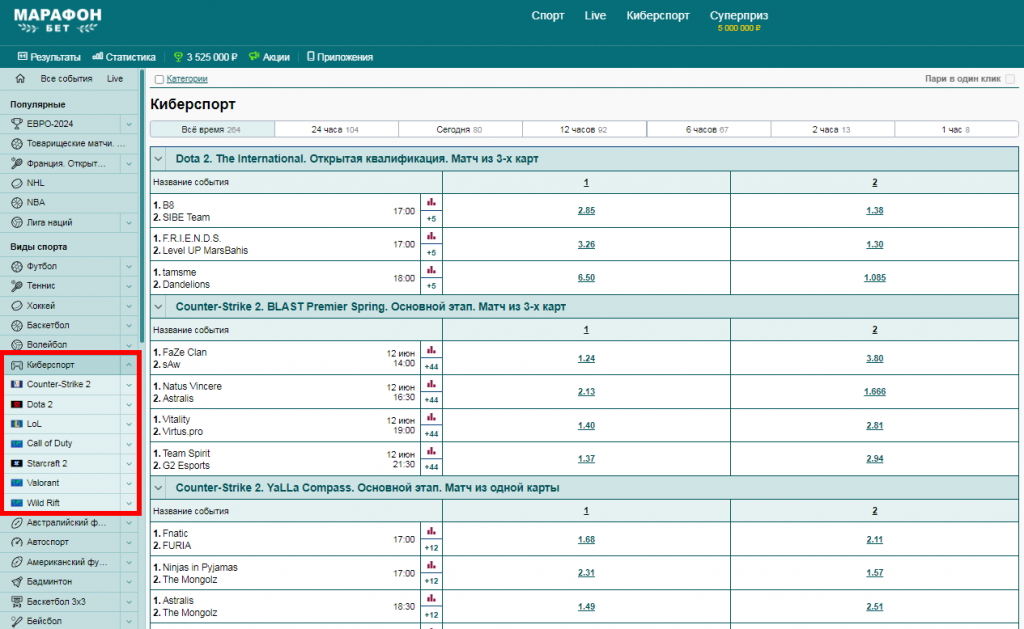The image size is (1024, 629).
Task: Click the ЕВРО-2024 trophy icon
Action: 17,123
